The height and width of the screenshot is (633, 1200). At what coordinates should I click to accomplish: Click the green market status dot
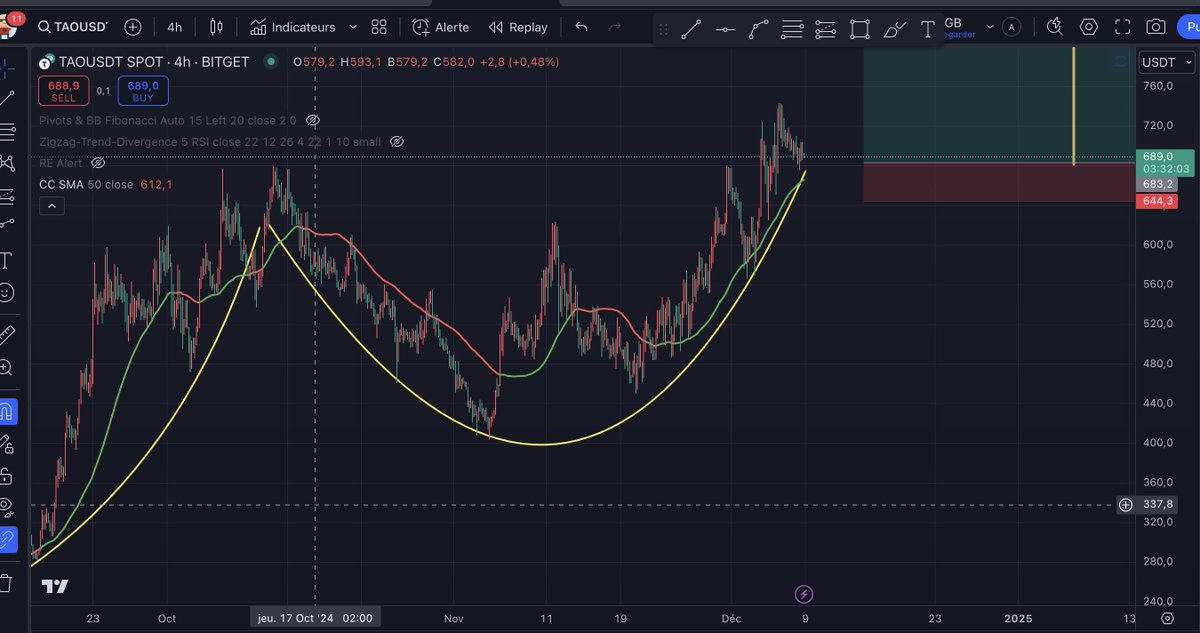tap(270, 62)
